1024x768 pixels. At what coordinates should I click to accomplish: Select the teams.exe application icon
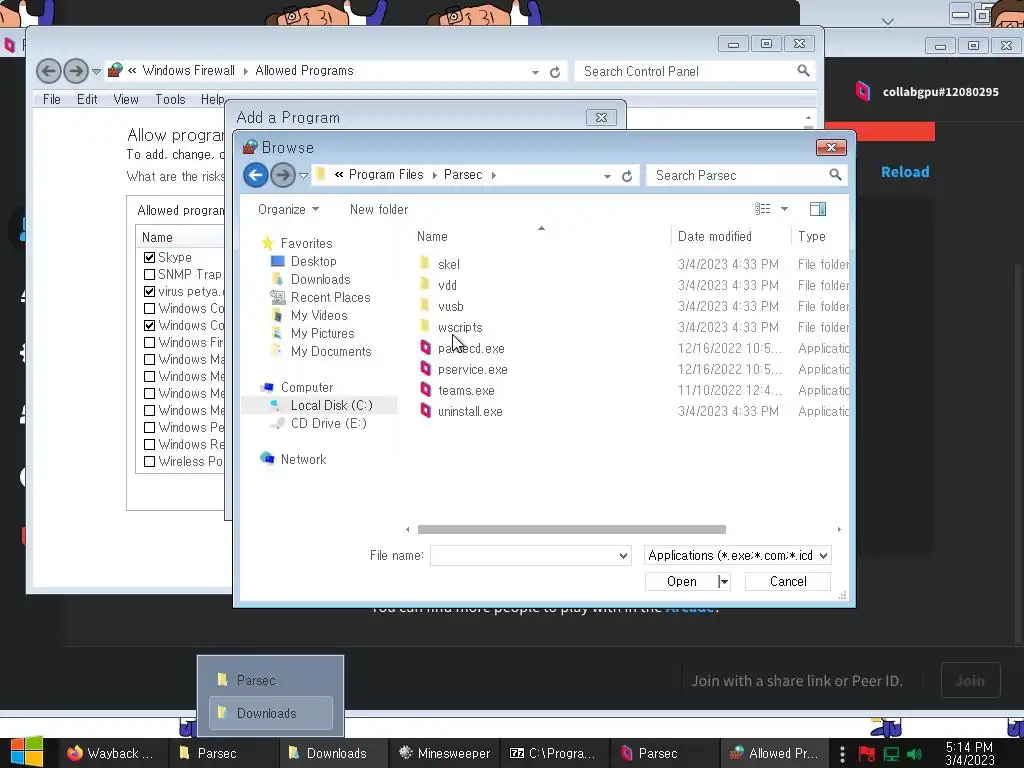(x=426, y=390)
